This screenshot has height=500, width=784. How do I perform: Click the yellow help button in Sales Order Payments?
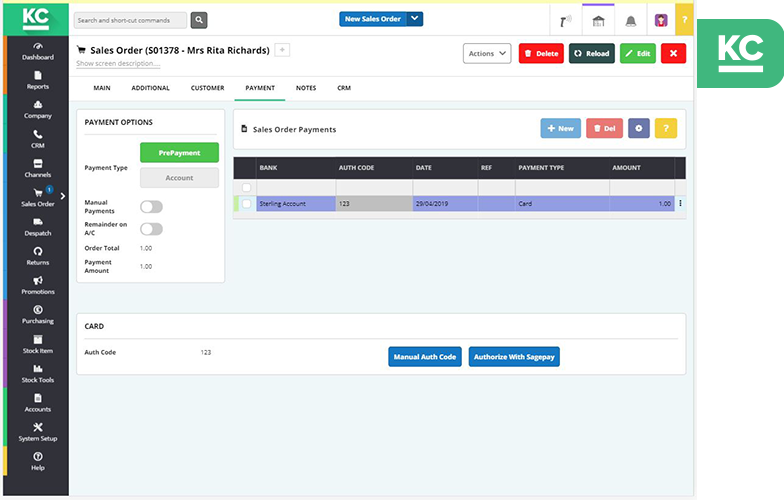point(666,128)
